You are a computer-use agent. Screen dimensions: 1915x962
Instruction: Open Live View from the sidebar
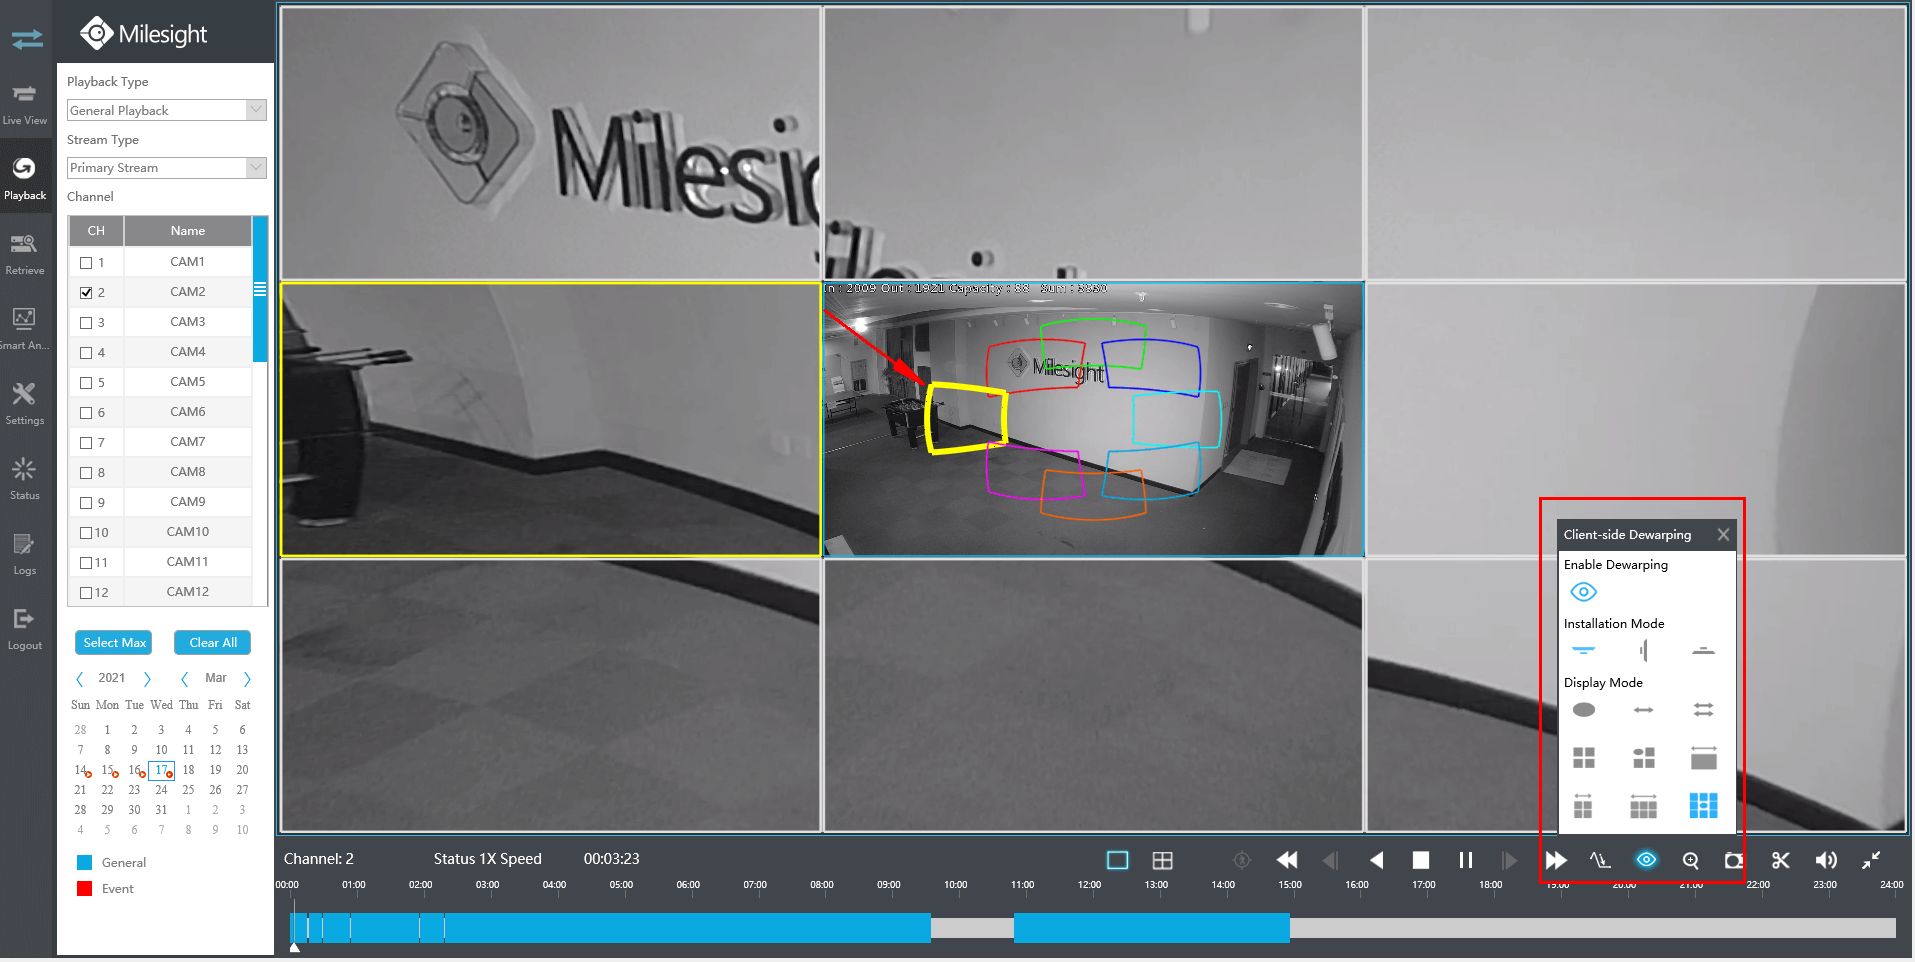tap(25, 104)
